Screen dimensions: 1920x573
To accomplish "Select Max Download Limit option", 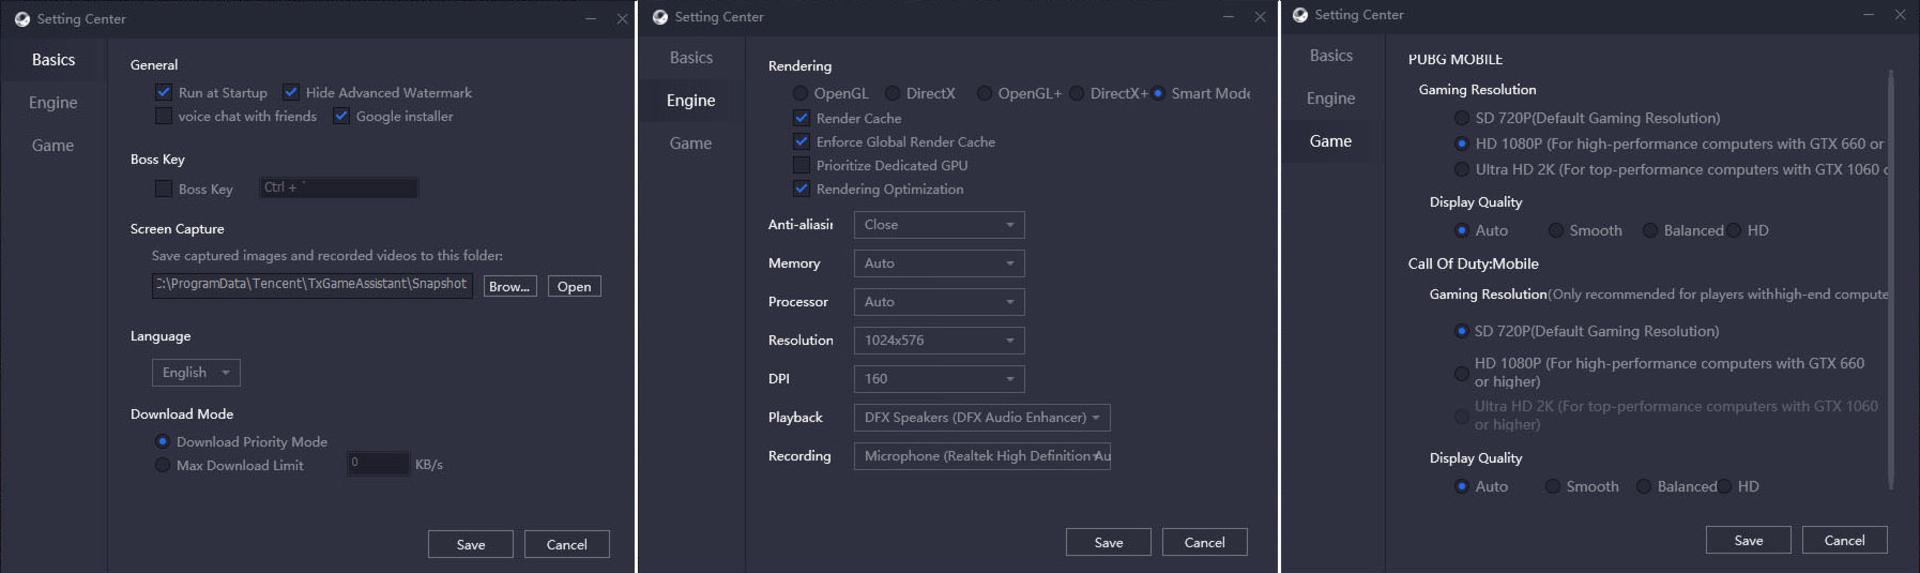I will click(x=162, y=465).
